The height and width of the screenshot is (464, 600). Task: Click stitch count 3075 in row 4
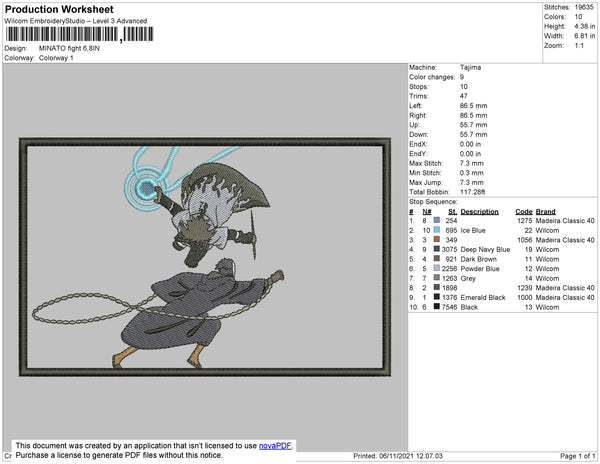click(x=449, y=249)
